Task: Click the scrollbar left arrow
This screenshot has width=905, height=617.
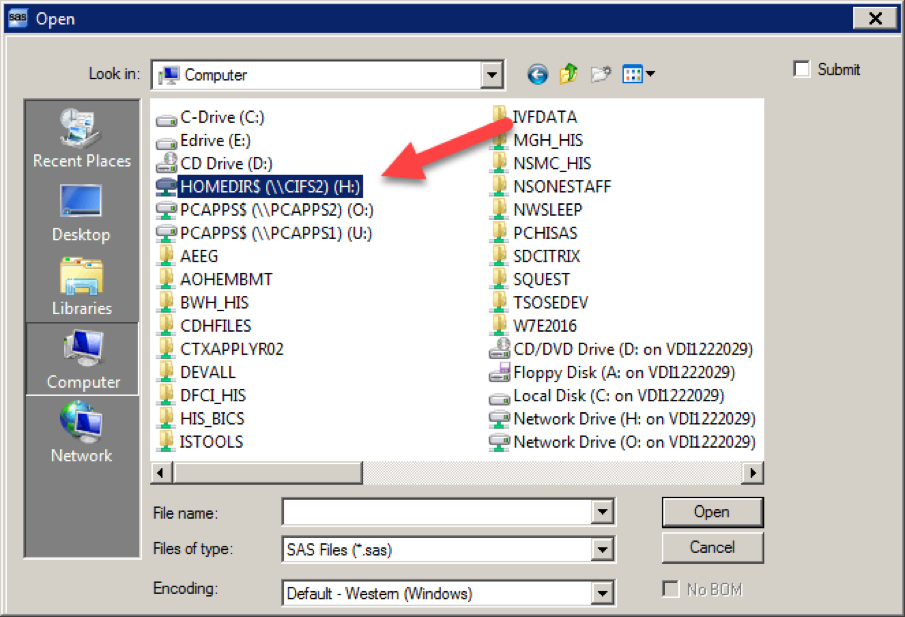Action: tap(161, 473)
